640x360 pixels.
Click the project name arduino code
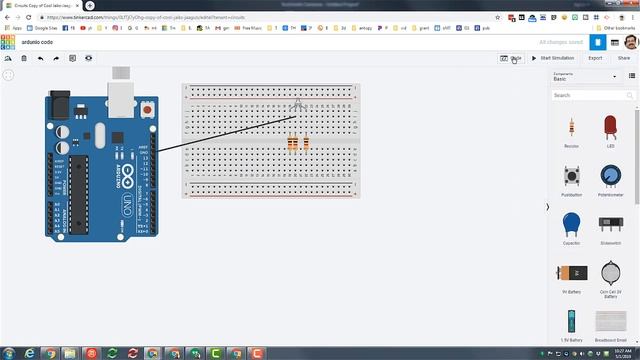pyautogui.click(x=37, y=42)
